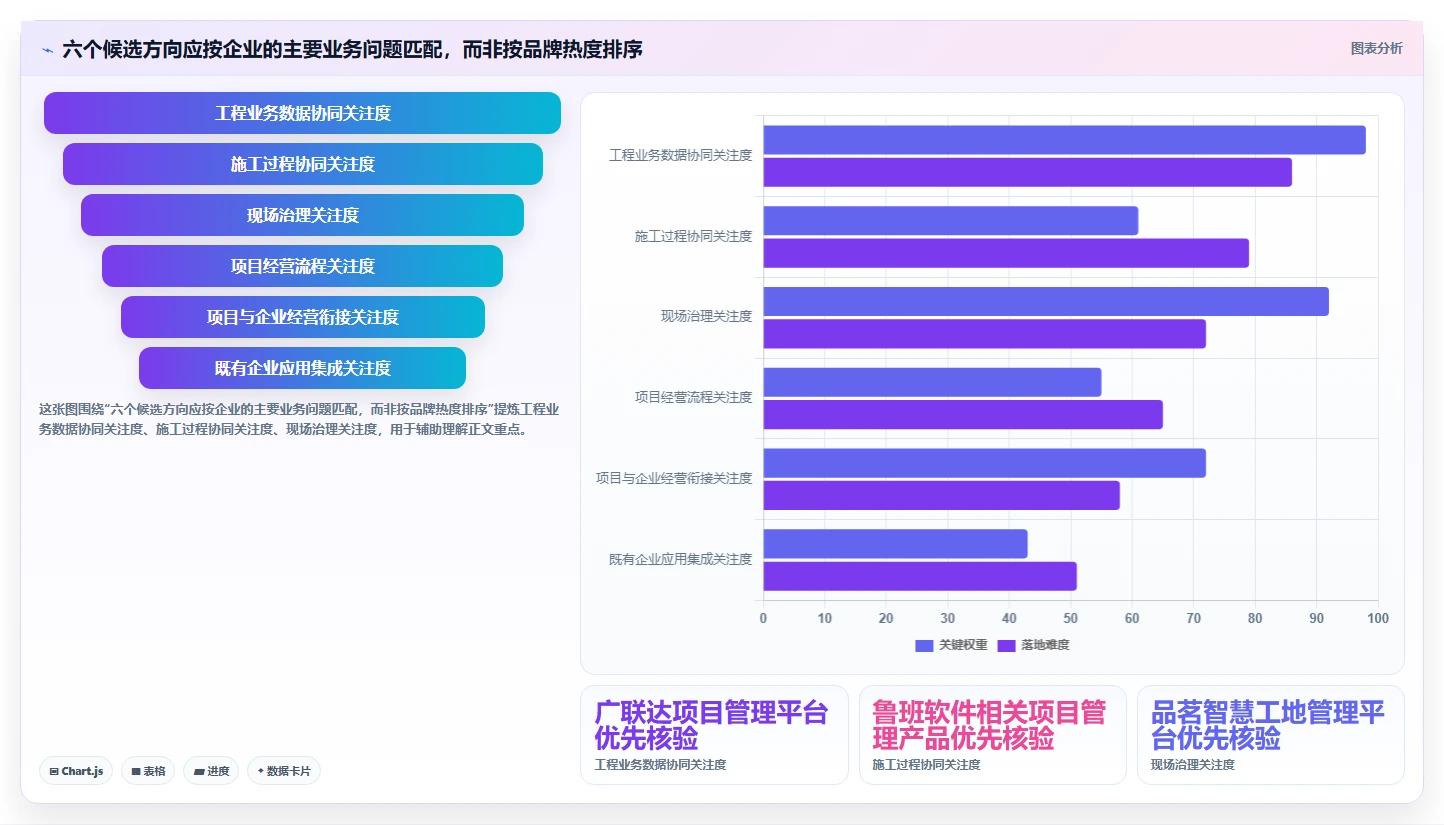
Task: Toggle the 落地难度 legend swatch
Action: point(1007,645)
